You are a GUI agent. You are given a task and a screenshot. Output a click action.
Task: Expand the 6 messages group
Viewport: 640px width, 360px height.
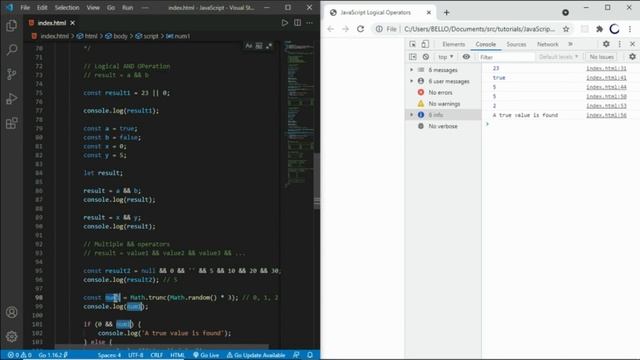click(x=411, y=70)
